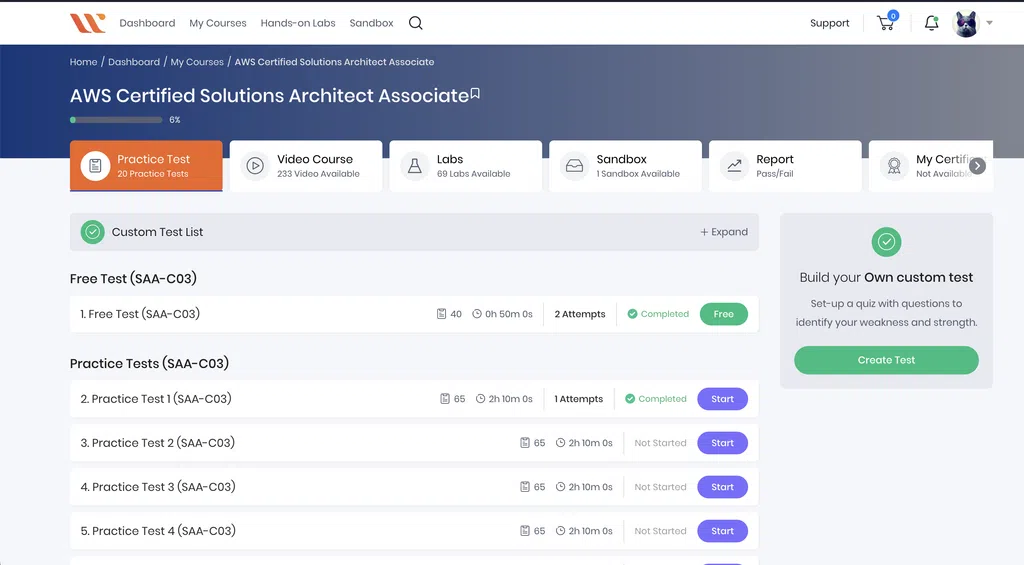1024x565 pixels.
Task: Click the Video Course play icon
Action: click(255, 166)
